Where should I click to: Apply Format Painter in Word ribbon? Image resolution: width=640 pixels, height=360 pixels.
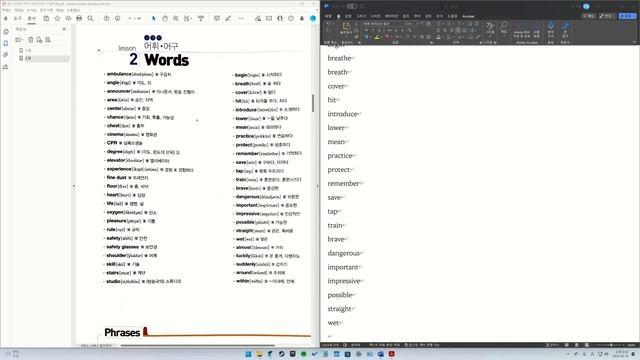(x=356, y=37)
